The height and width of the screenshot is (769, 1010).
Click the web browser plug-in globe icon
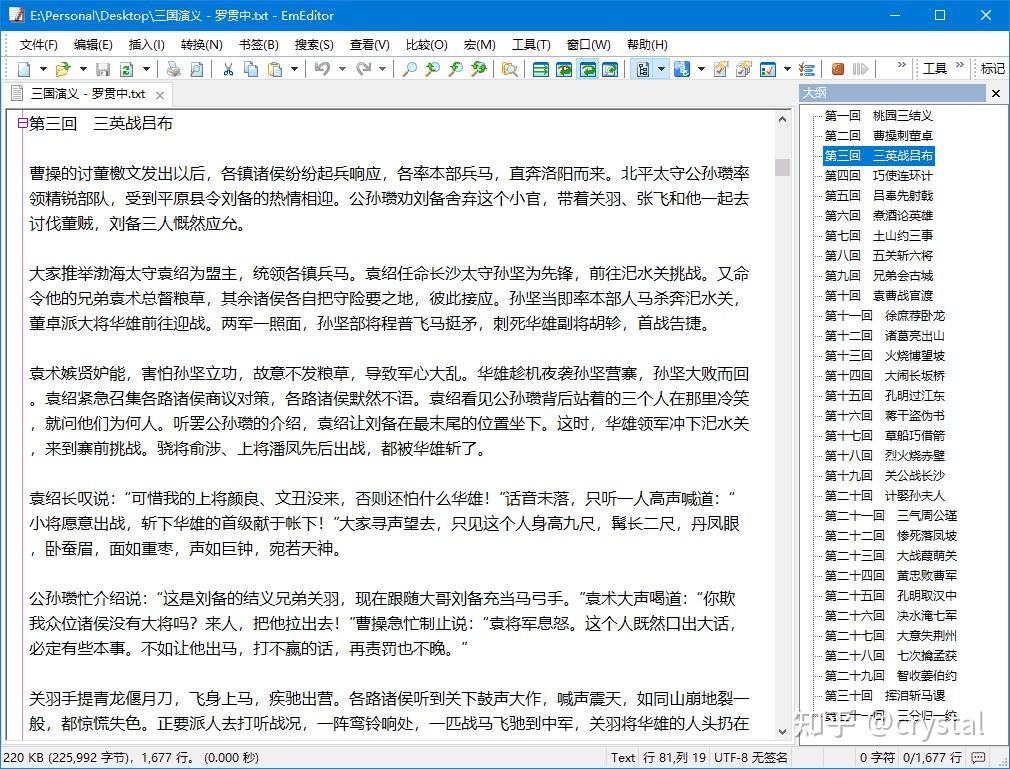coord(682,69)
